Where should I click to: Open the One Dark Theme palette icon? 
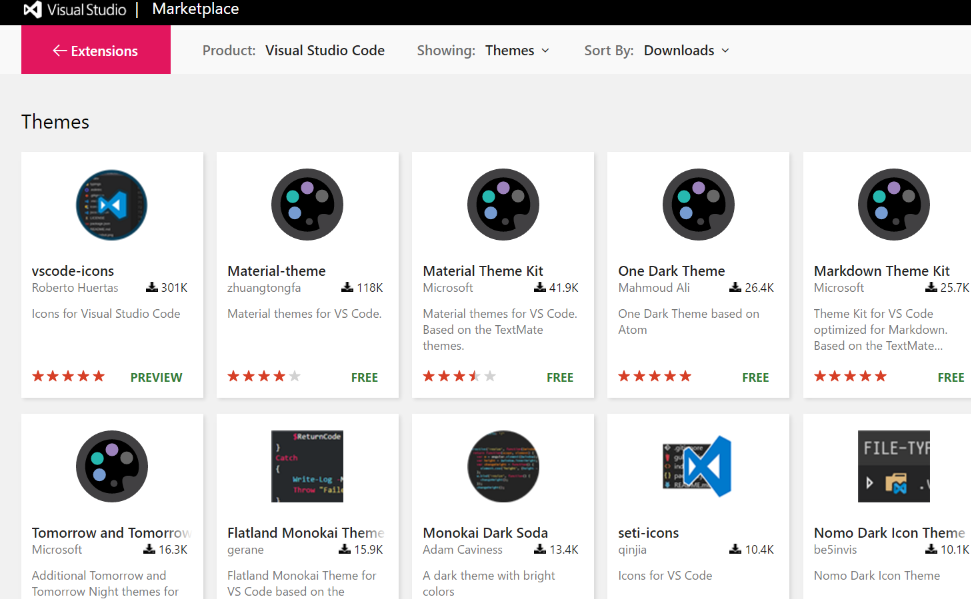pos(699,205)
